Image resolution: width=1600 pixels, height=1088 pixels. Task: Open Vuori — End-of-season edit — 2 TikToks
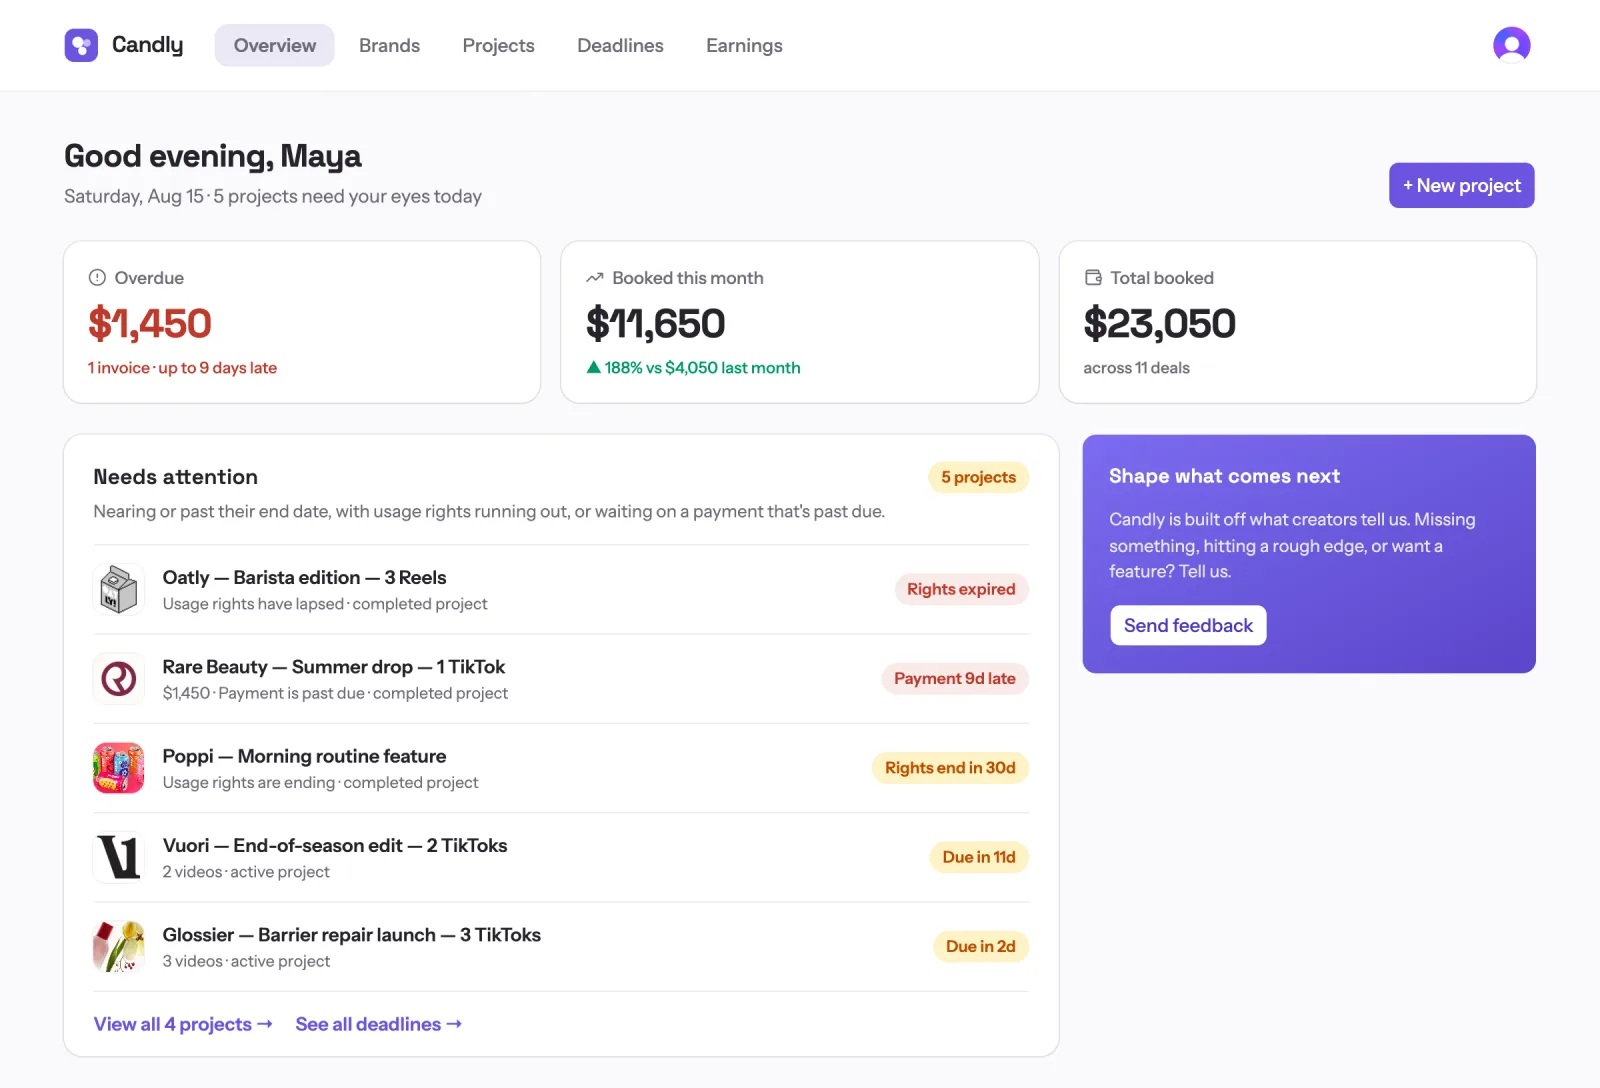tap(561, 857)
